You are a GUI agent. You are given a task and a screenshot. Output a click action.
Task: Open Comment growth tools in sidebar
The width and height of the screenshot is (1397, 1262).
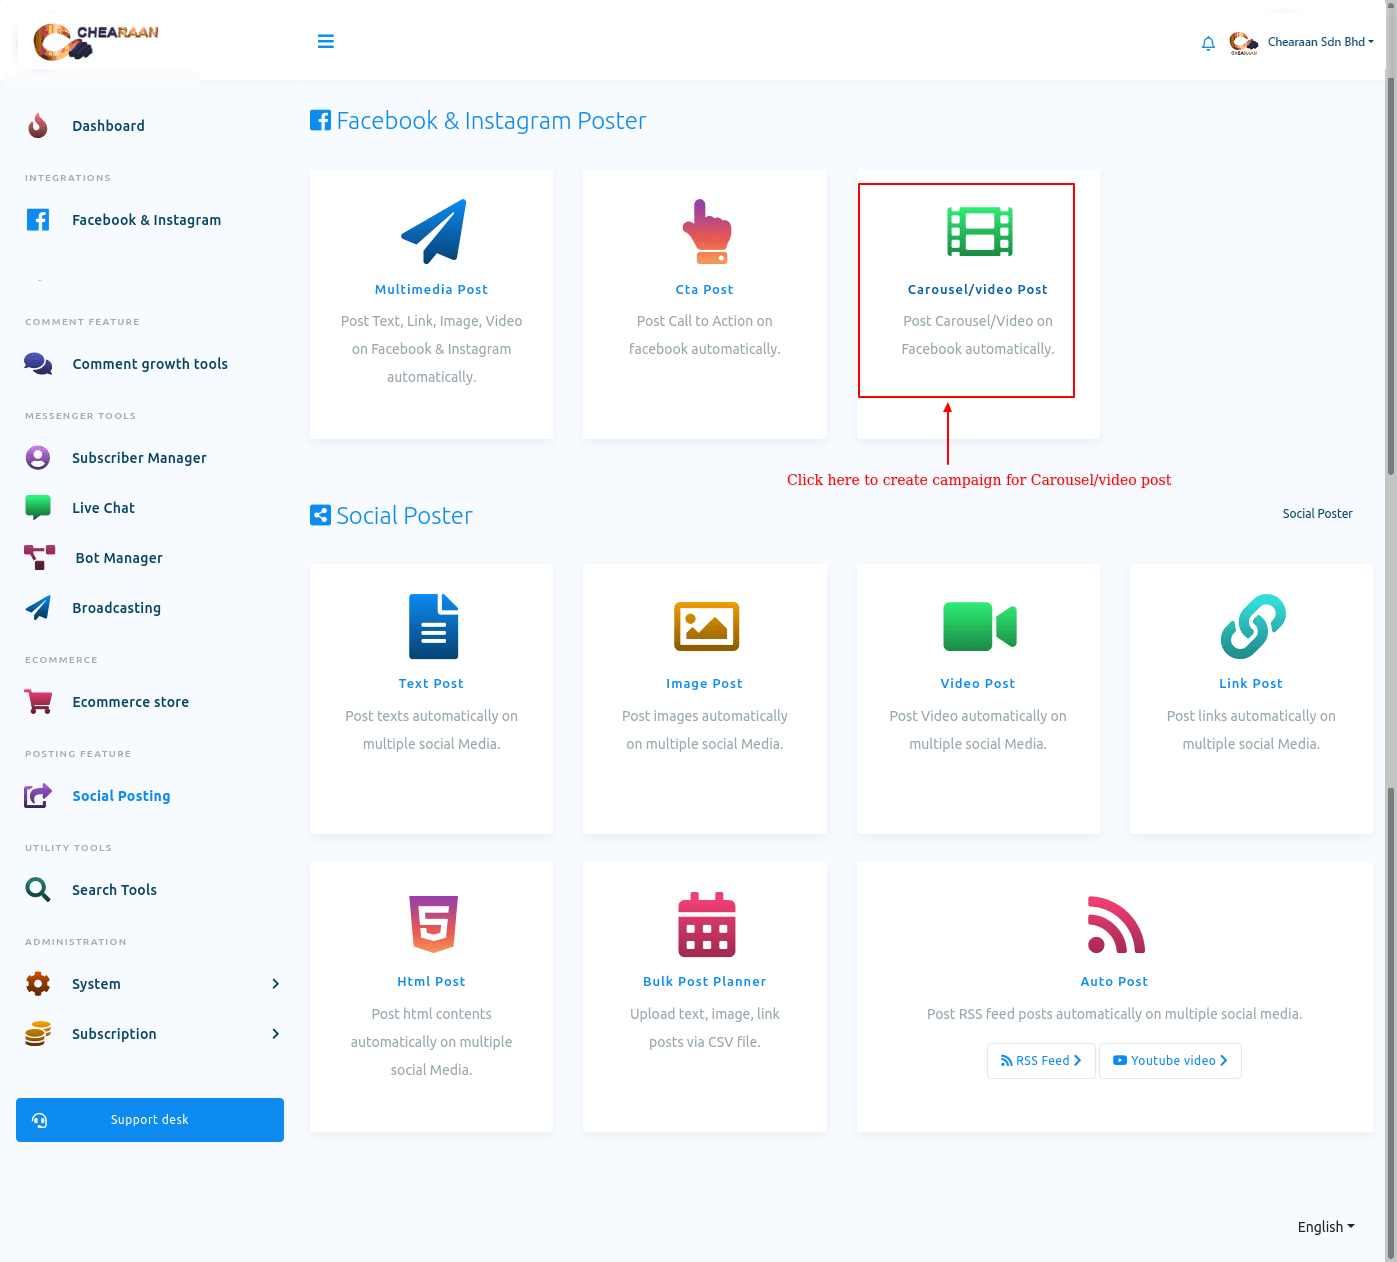149,364
